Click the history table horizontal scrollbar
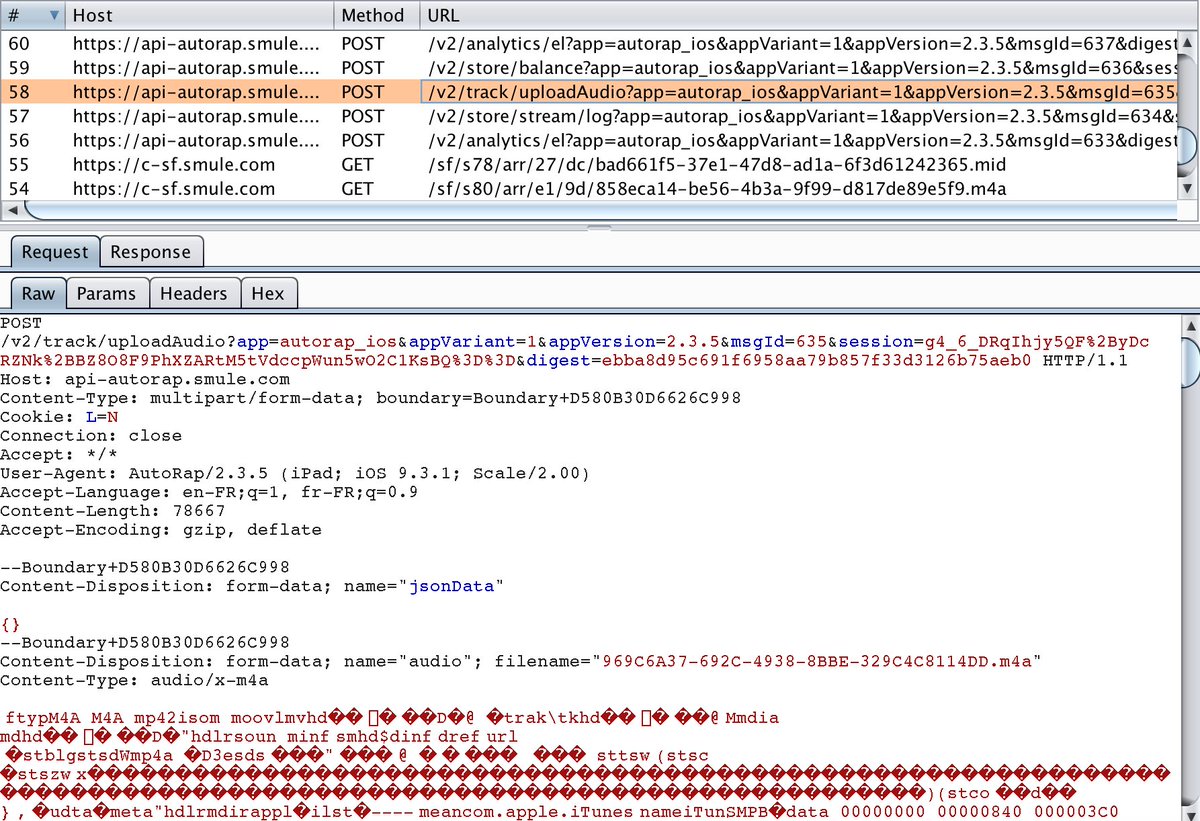1200x821 pixels. (600, 211)
